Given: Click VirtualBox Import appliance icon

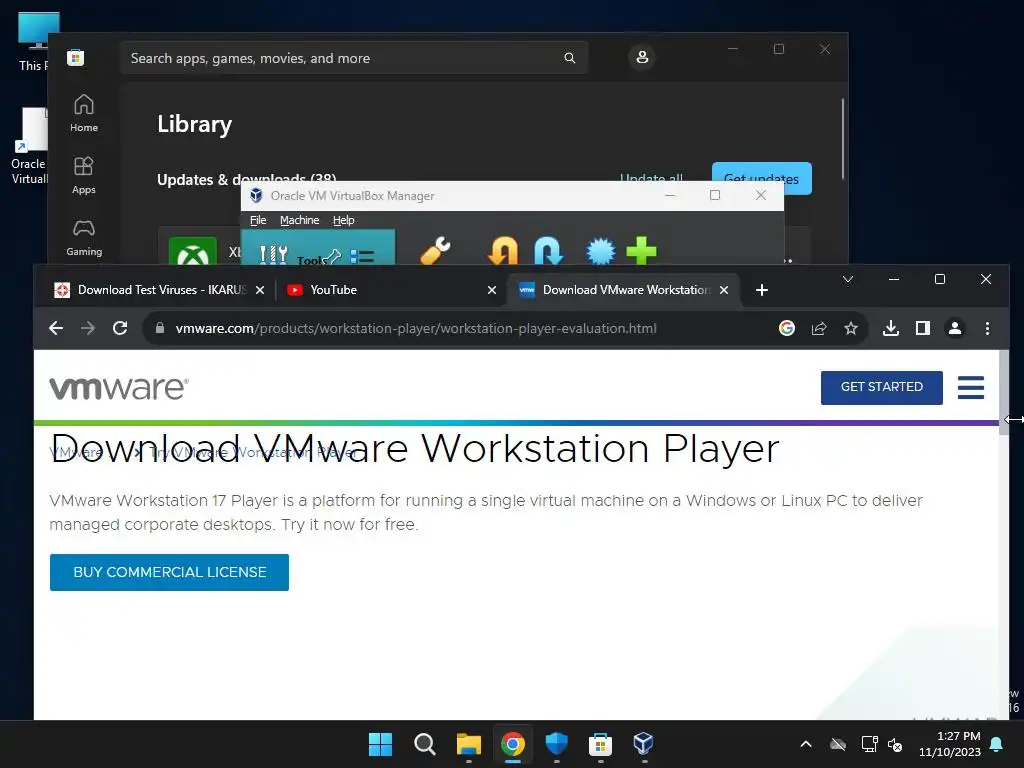Looking at the screenshot, I should 504,251.
